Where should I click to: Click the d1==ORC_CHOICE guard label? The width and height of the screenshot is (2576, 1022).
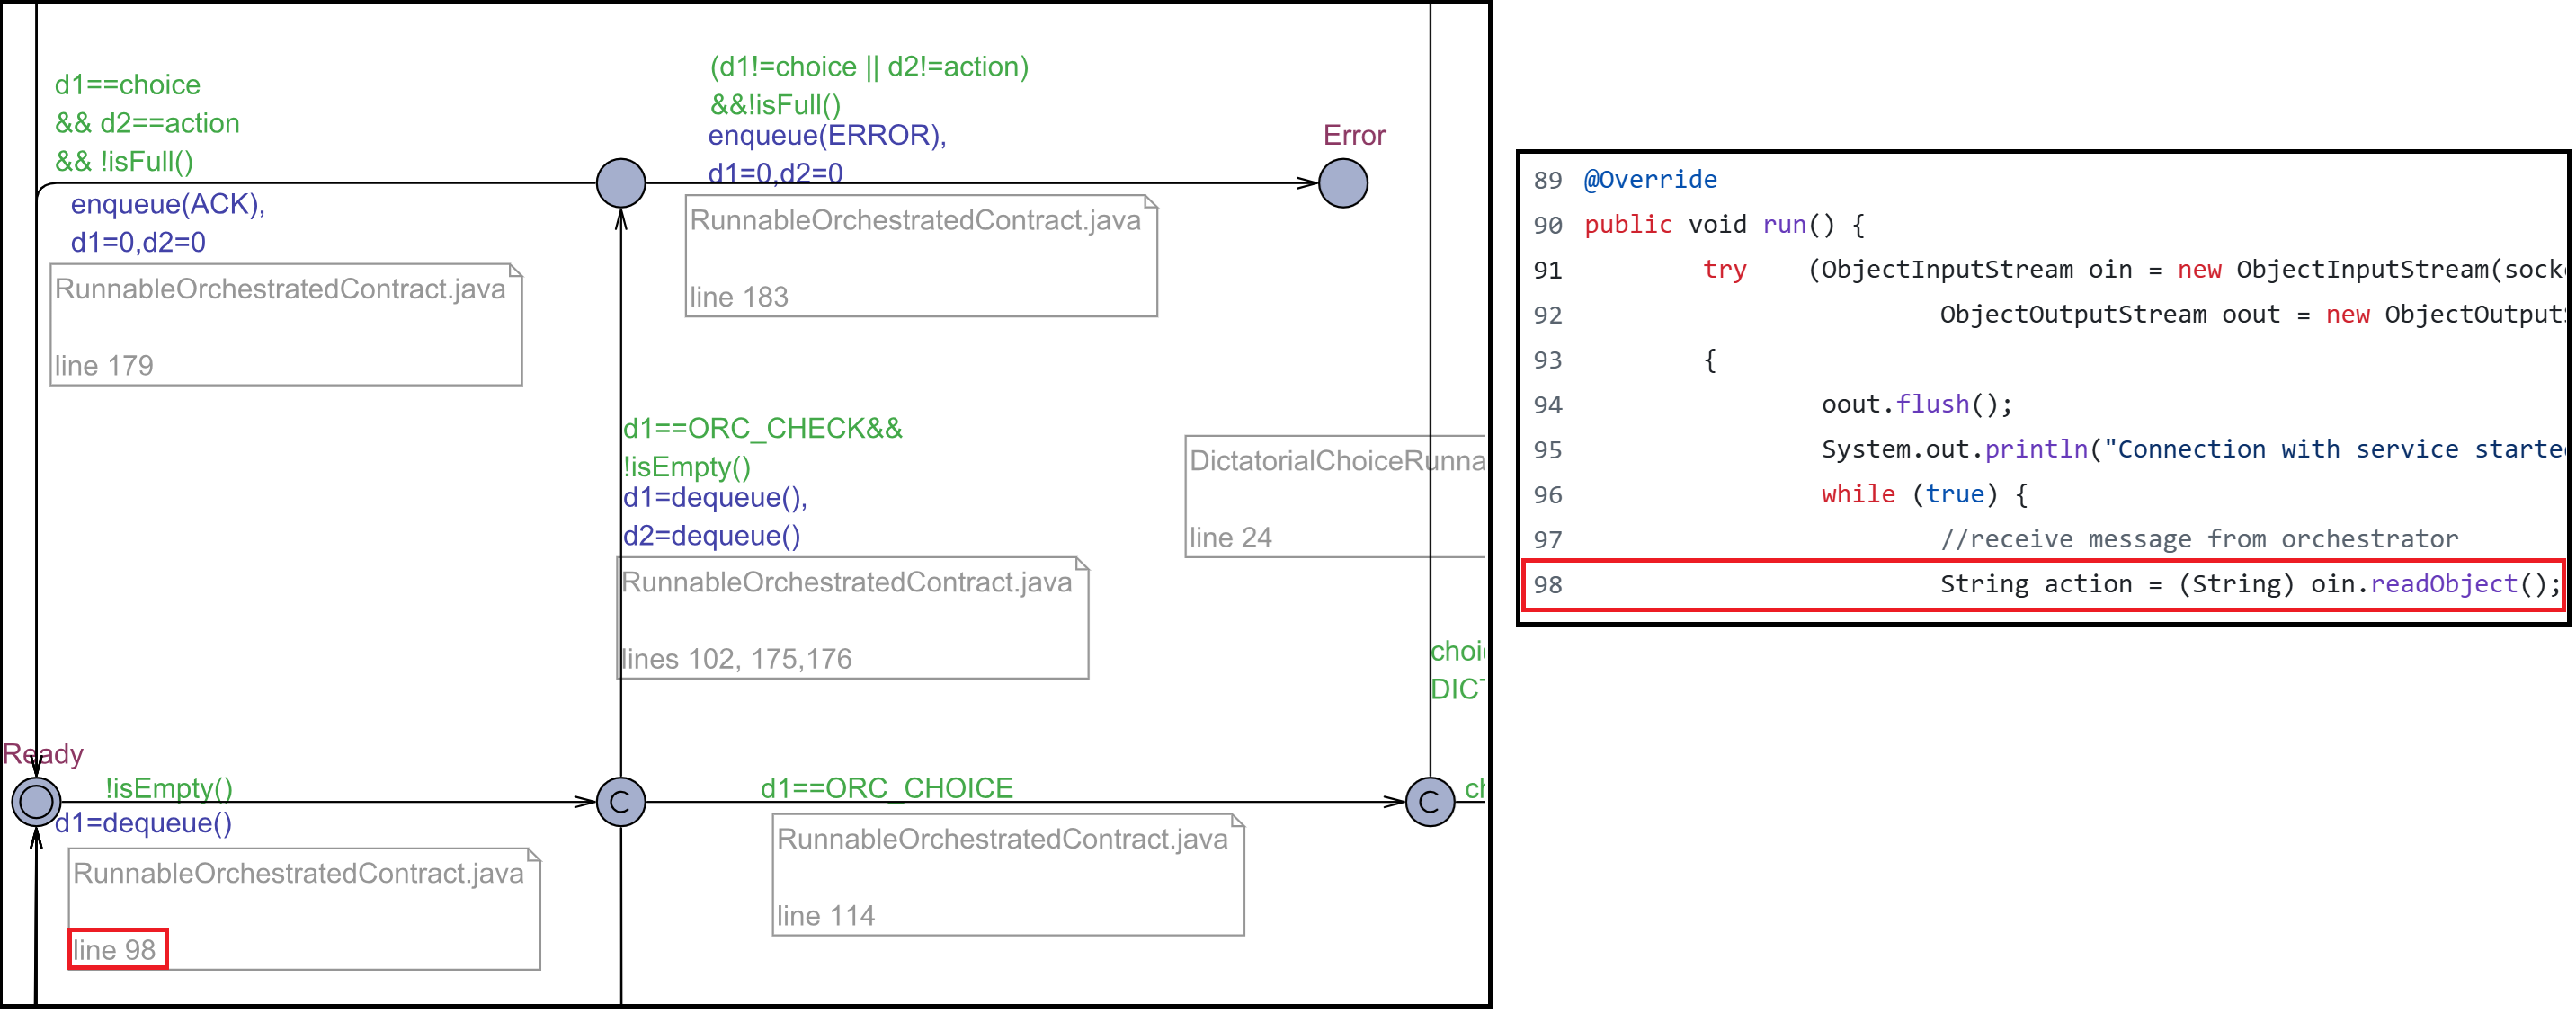coord(886,788)
